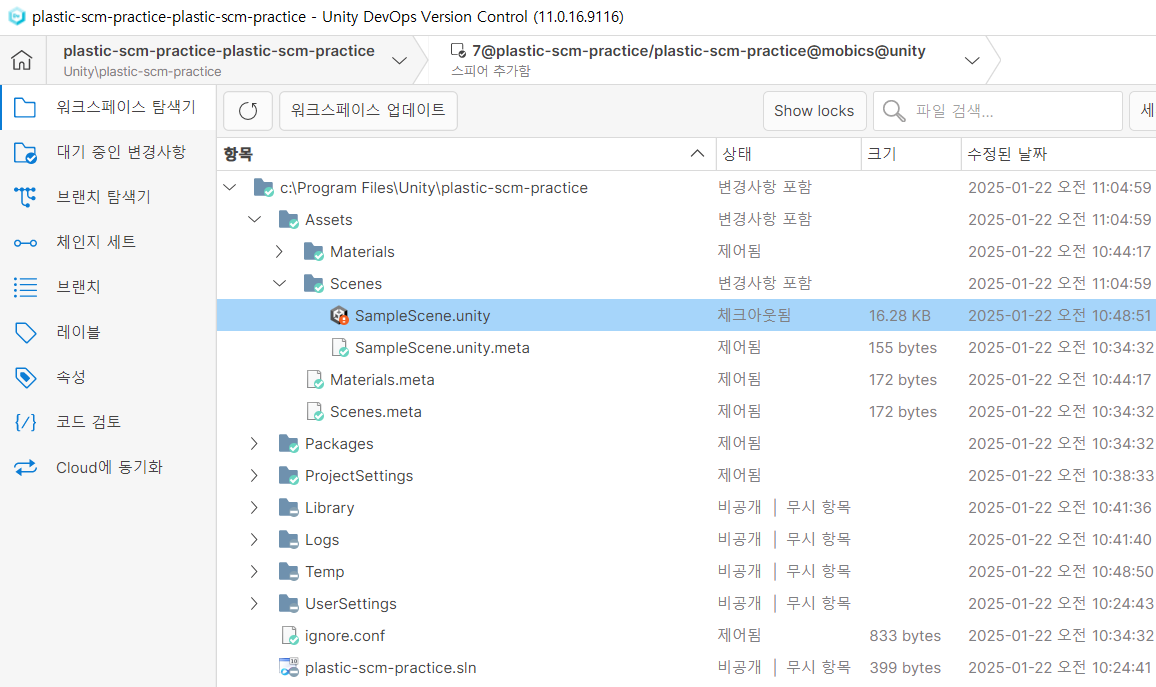
Task: Open 워크스페이스 탐색기 in the sidebar
Action: (108, 108)
